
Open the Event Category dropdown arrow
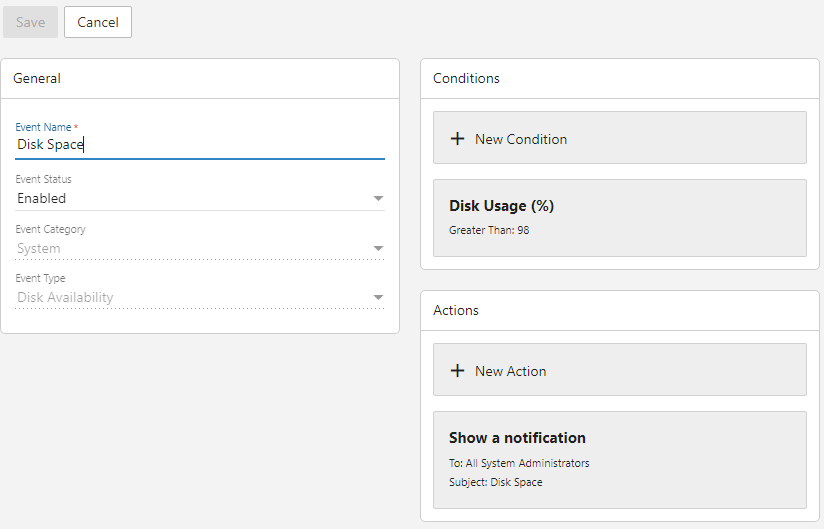(378, 249)
